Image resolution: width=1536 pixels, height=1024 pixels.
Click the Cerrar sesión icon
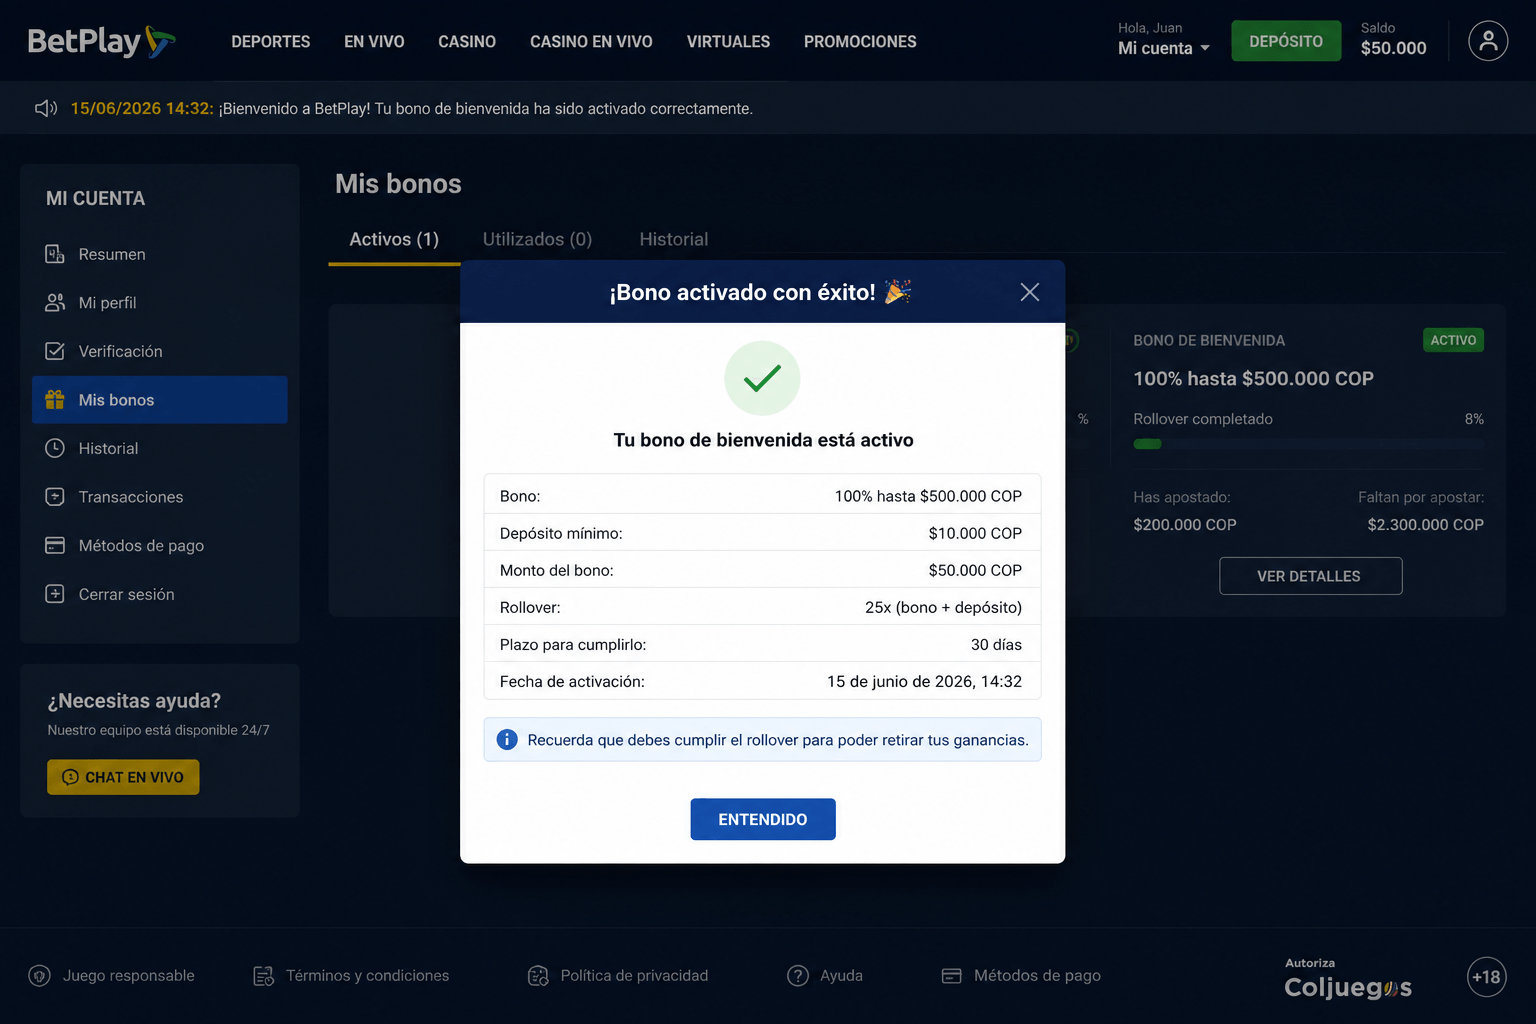(x=55, y=594)
